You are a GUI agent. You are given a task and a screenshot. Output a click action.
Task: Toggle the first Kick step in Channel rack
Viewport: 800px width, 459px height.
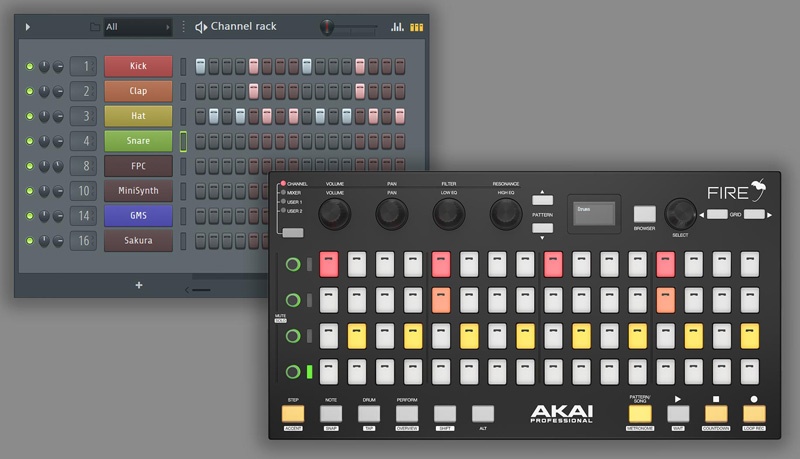tap(201, 66)
